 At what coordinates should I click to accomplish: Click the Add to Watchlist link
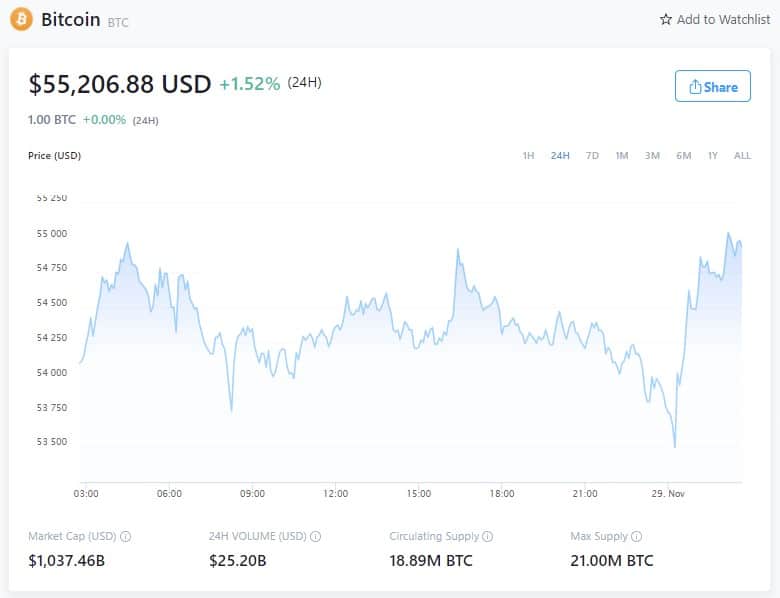(715, 19)
